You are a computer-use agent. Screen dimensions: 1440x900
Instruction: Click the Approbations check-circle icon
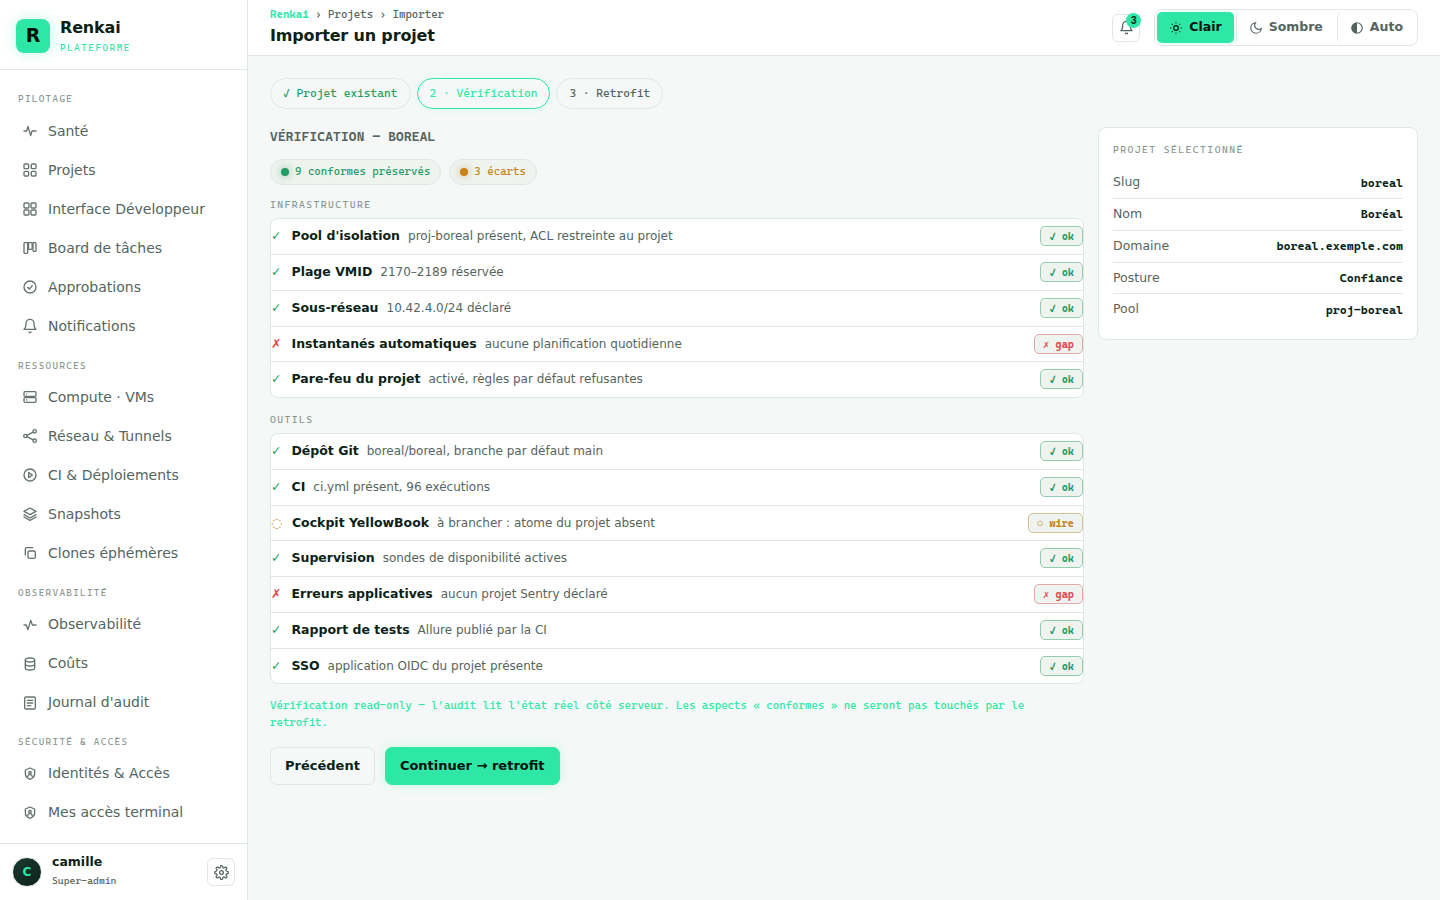click(30, 287)
